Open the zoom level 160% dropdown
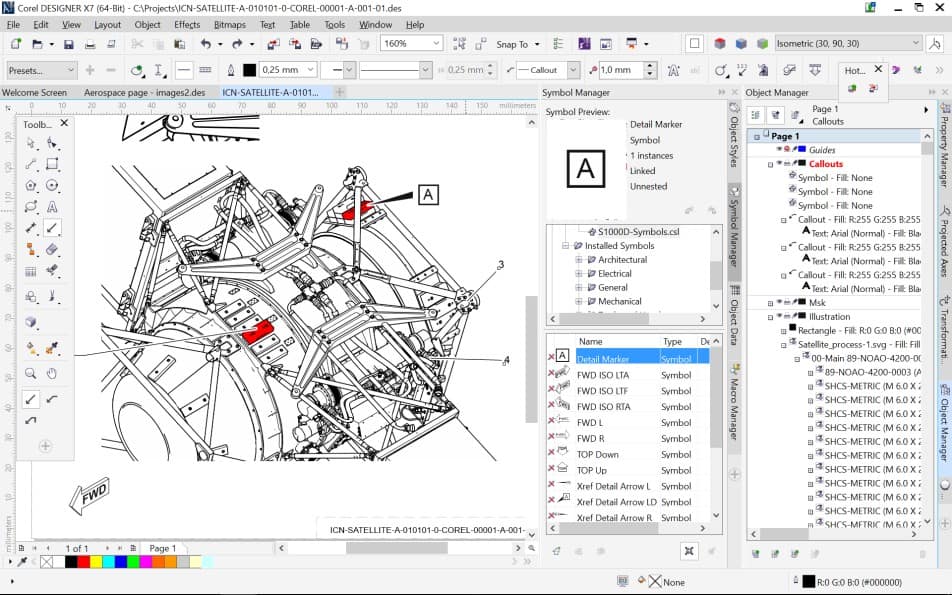This screenshot has height=595, width=952. click(436, 44)
